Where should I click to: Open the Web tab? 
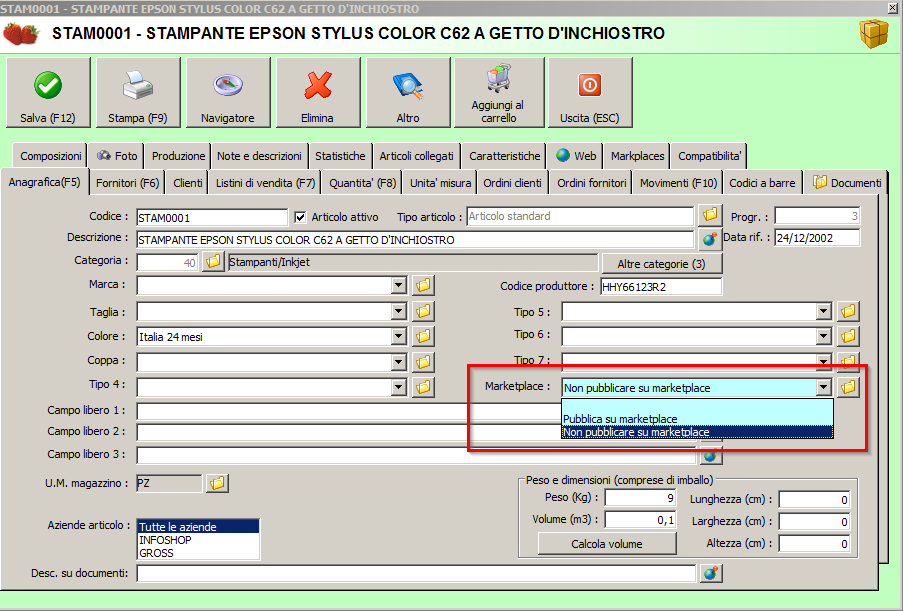[576, 155]
